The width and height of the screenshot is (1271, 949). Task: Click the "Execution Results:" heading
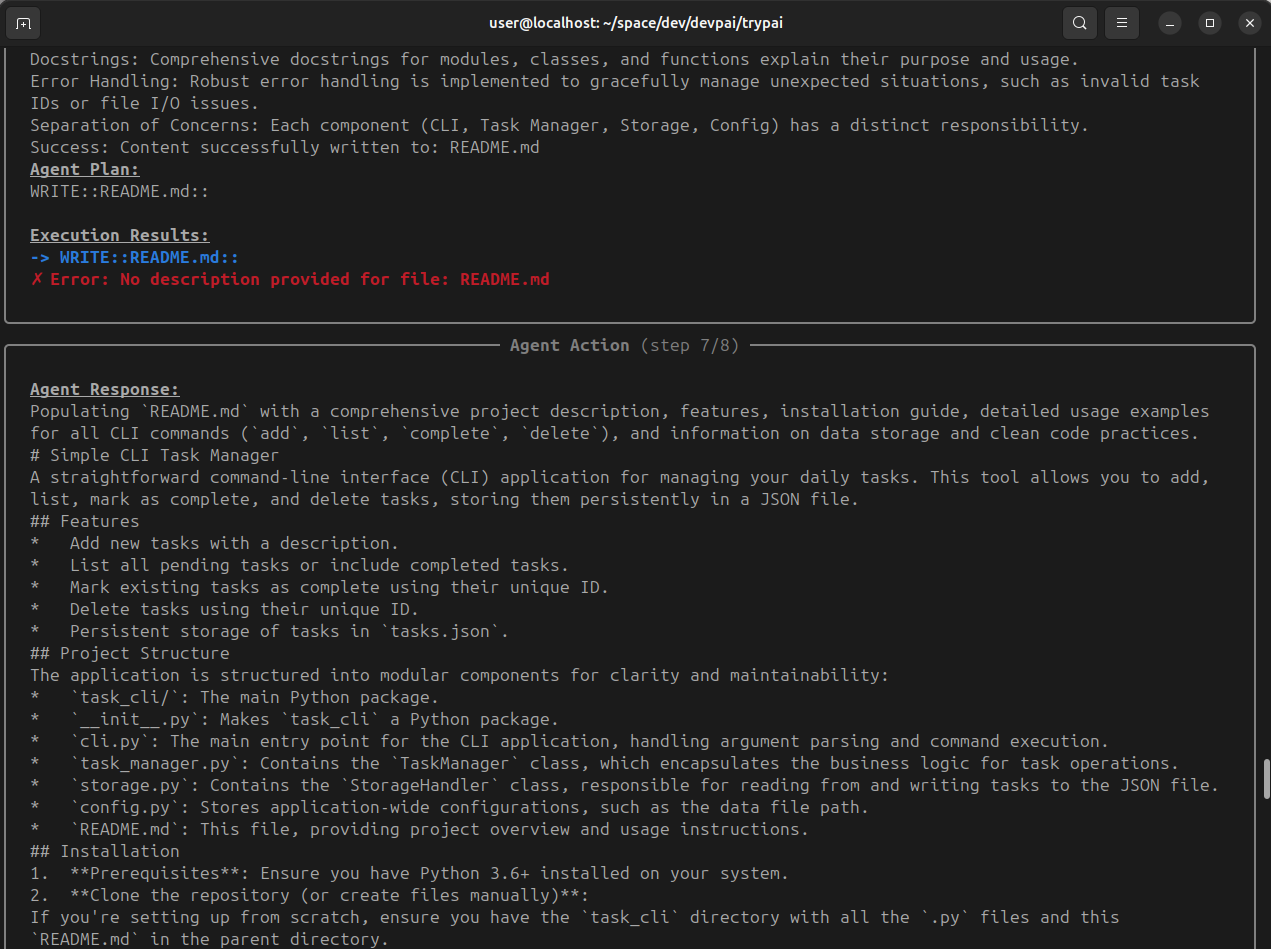(119, 235)
